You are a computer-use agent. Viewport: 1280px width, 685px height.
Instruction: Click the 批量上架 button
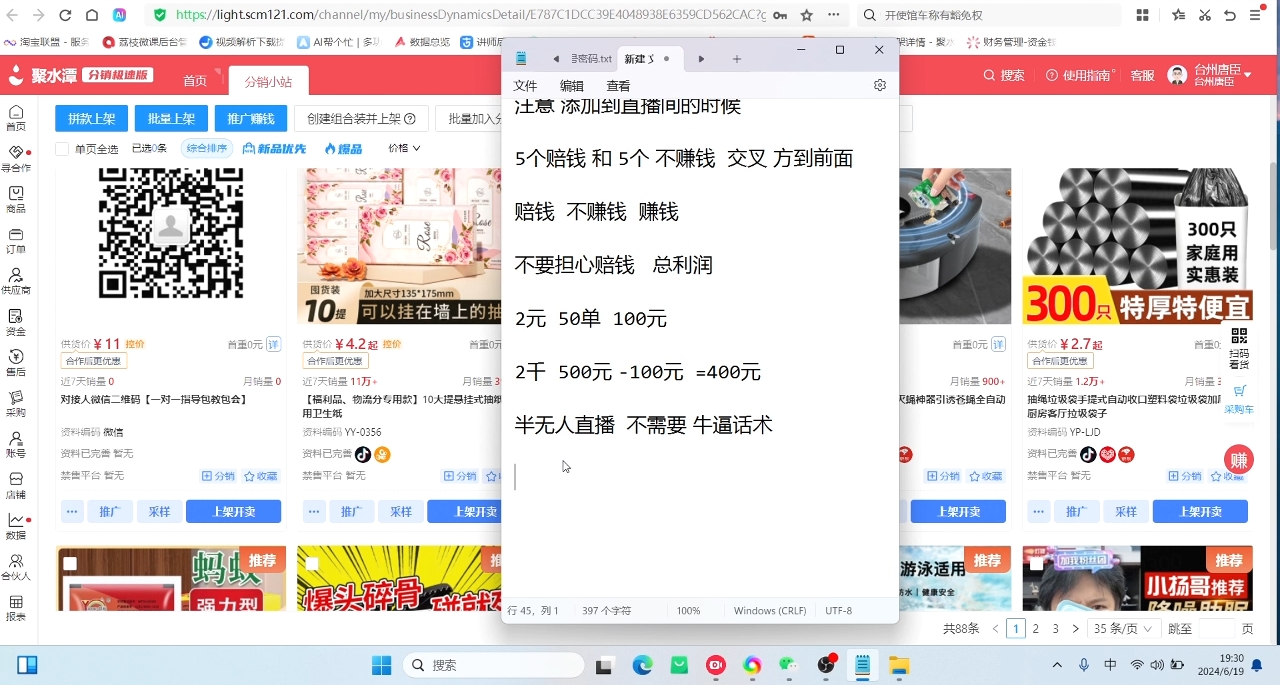click(171, 119)
